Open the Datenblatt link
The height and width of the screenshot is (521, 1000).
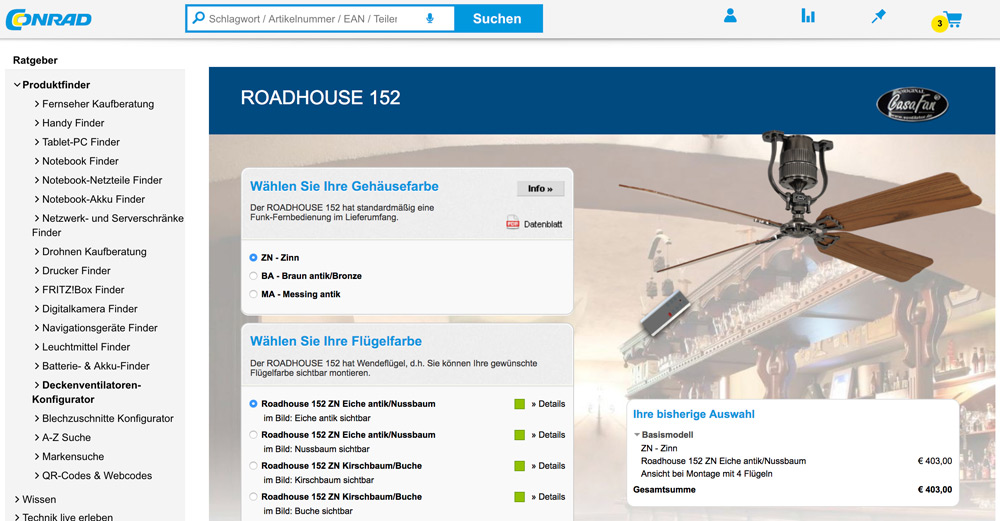point(543,224)
